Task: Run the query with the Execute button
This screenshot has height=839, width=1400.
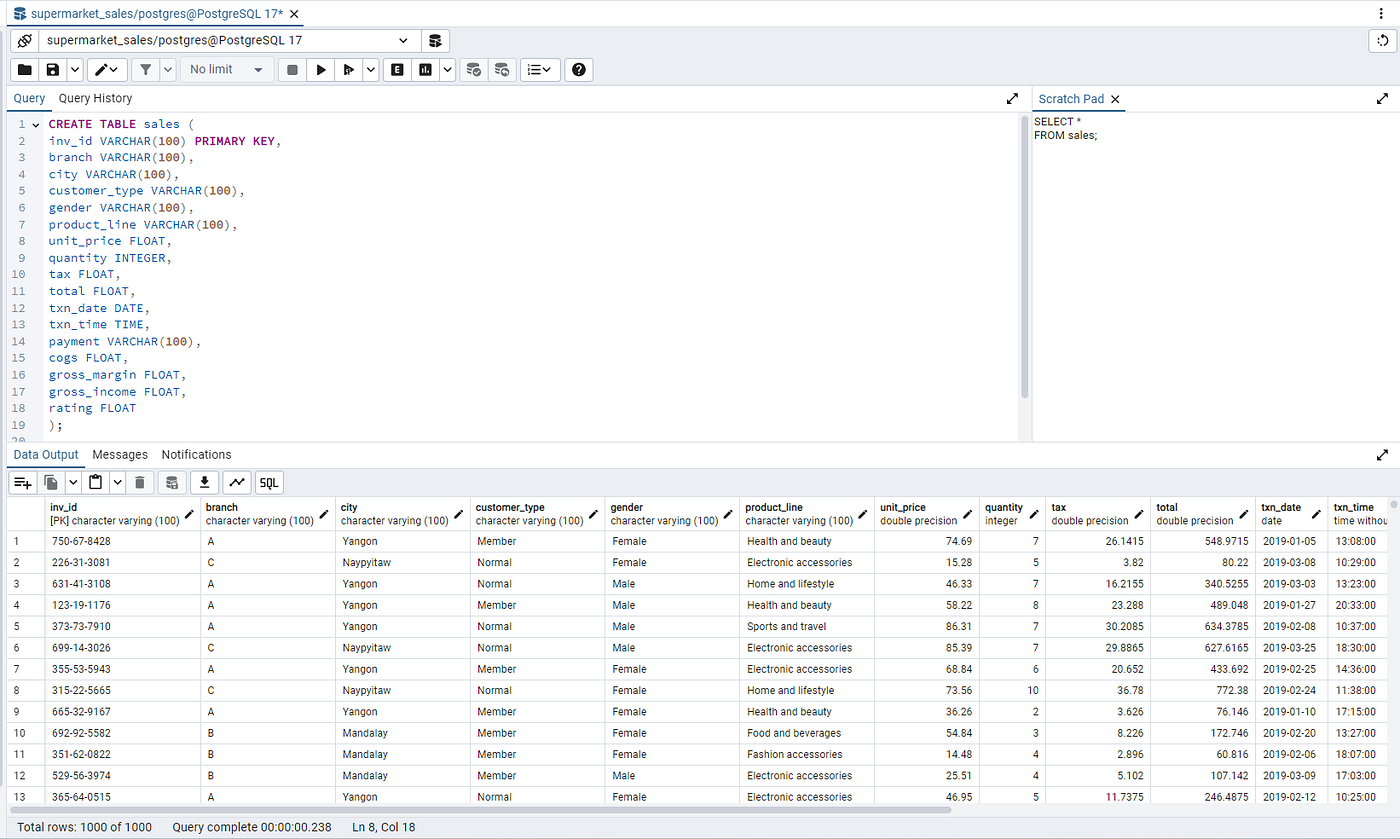Action: point(320,70)
